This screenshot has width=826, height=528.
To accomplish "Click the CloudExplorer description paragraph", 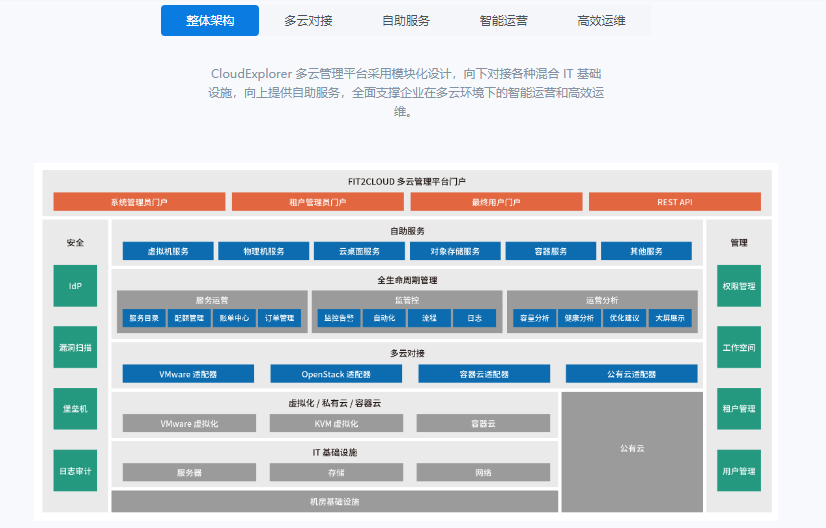I will click(406, 92).
